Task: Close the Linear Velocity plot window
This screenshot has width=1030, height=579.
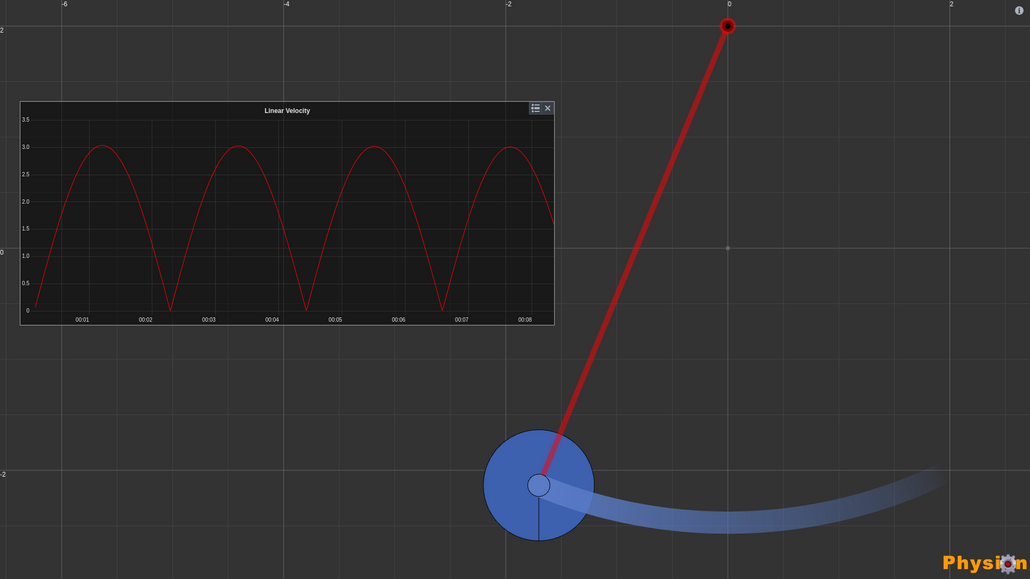Action: point(548,108)
